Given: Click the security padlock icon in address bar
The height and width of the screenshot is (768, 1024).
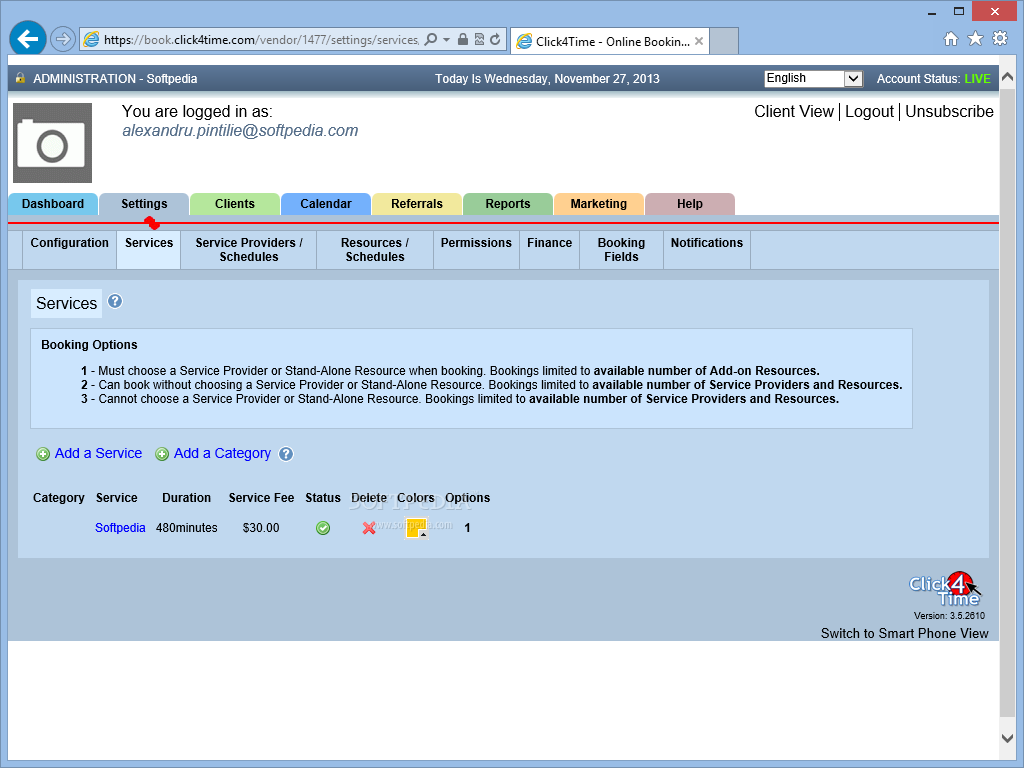Looking at the screenshot, I should click(462, 39).
